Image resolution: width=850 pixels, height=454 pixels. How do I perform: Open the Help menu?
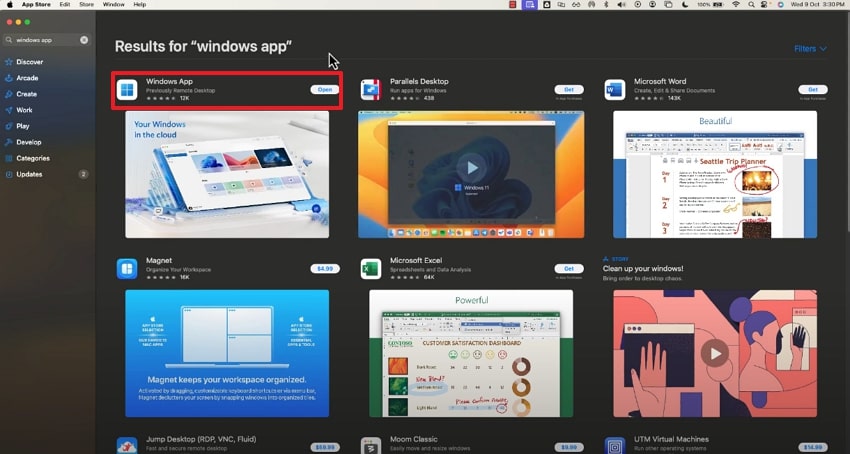[x=140, y=4]
